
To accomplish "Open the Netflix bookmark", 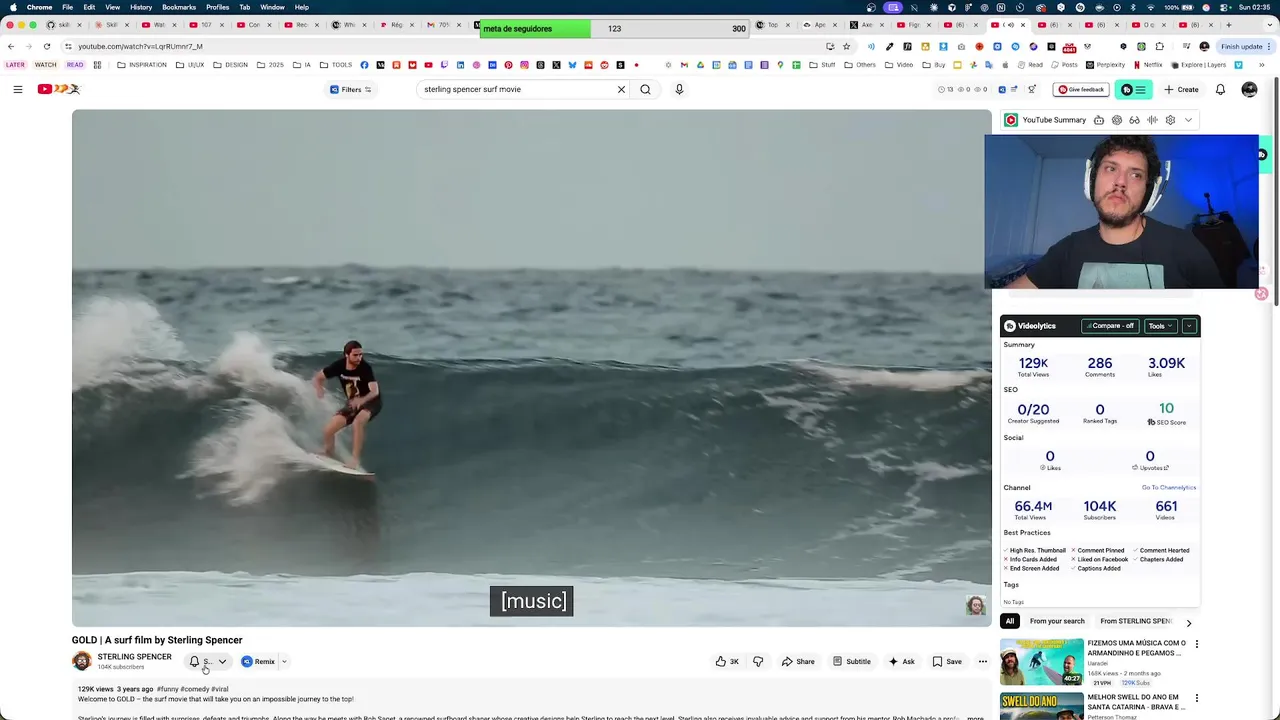I will coord(1146,65).
